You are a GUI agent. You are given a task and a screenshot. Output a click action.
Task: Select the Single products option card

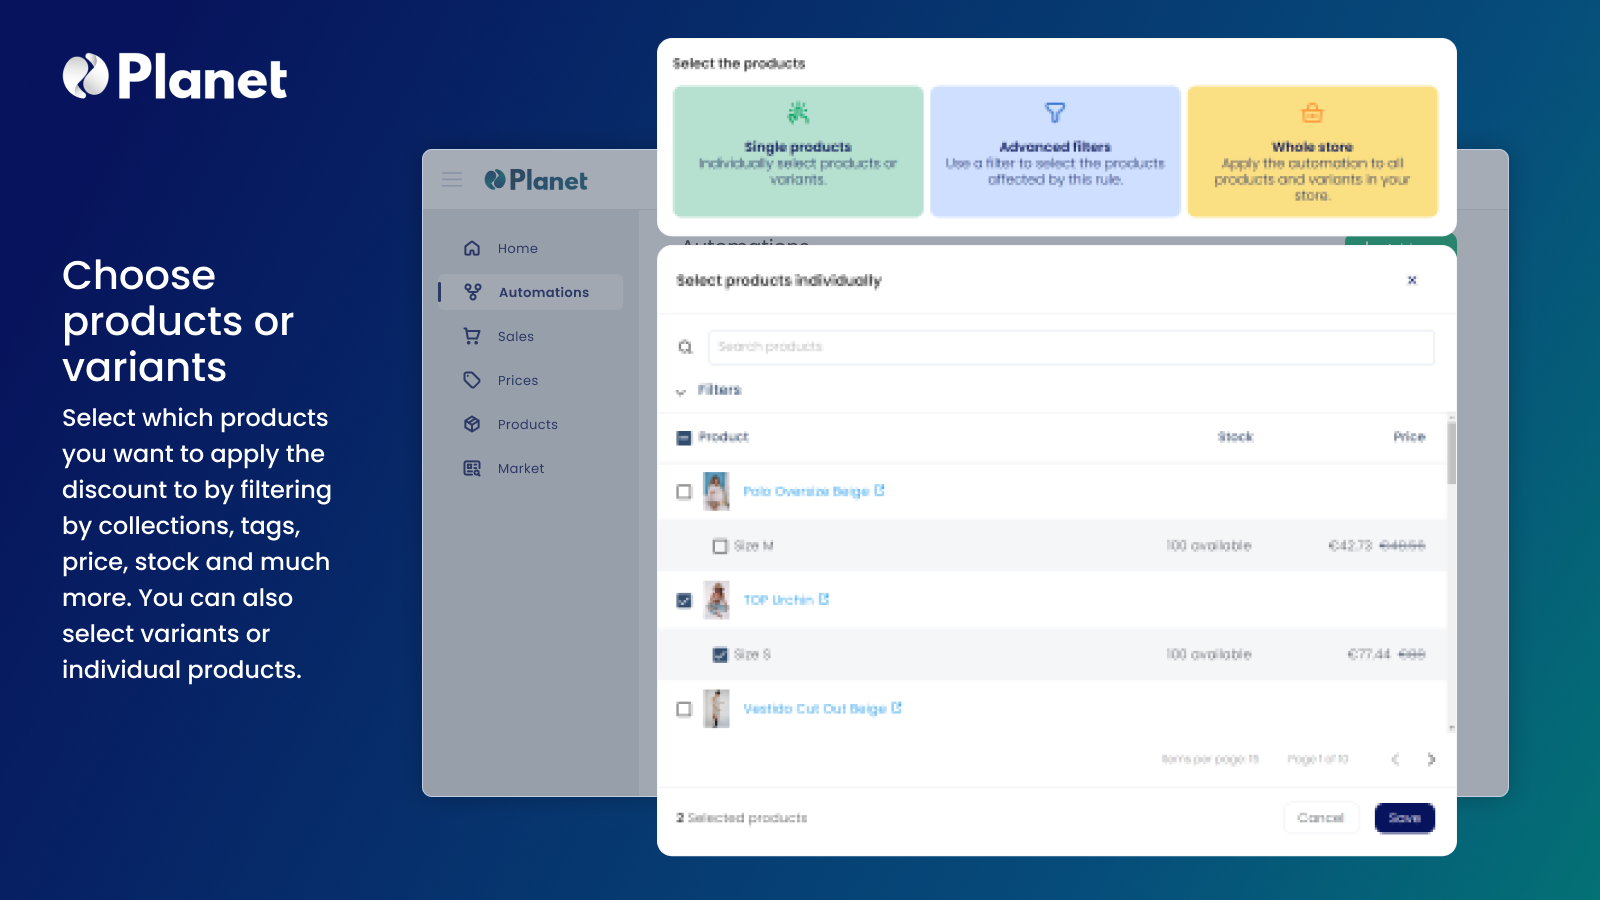[x=797, y=151]
